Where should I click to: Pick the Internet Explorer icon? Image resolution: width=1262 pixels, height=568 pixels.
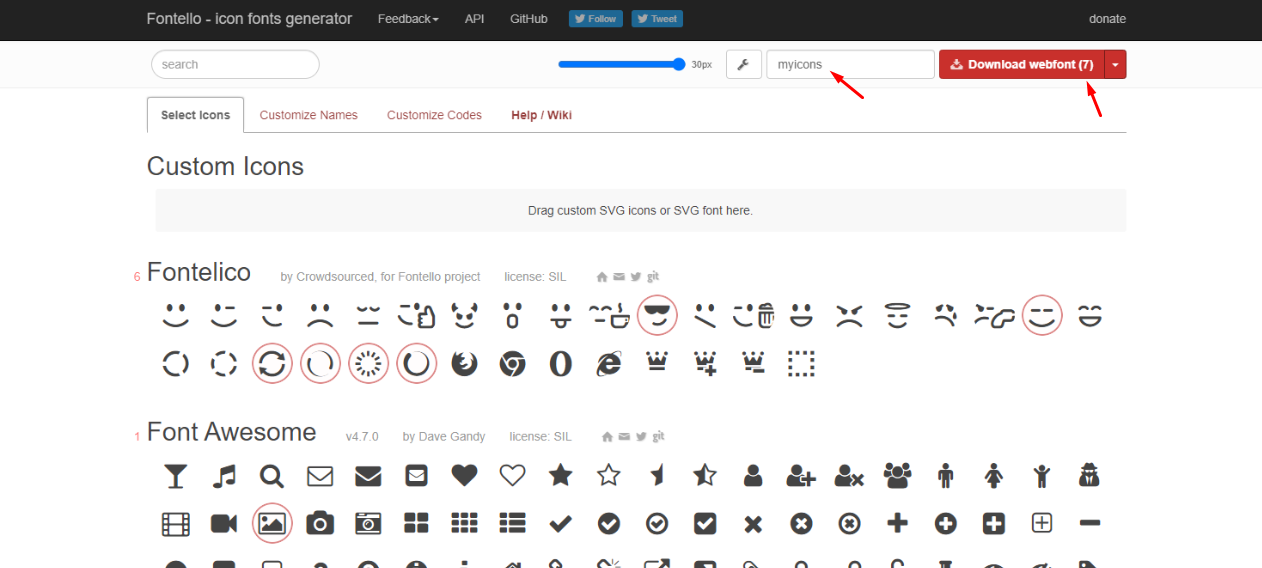609,364
